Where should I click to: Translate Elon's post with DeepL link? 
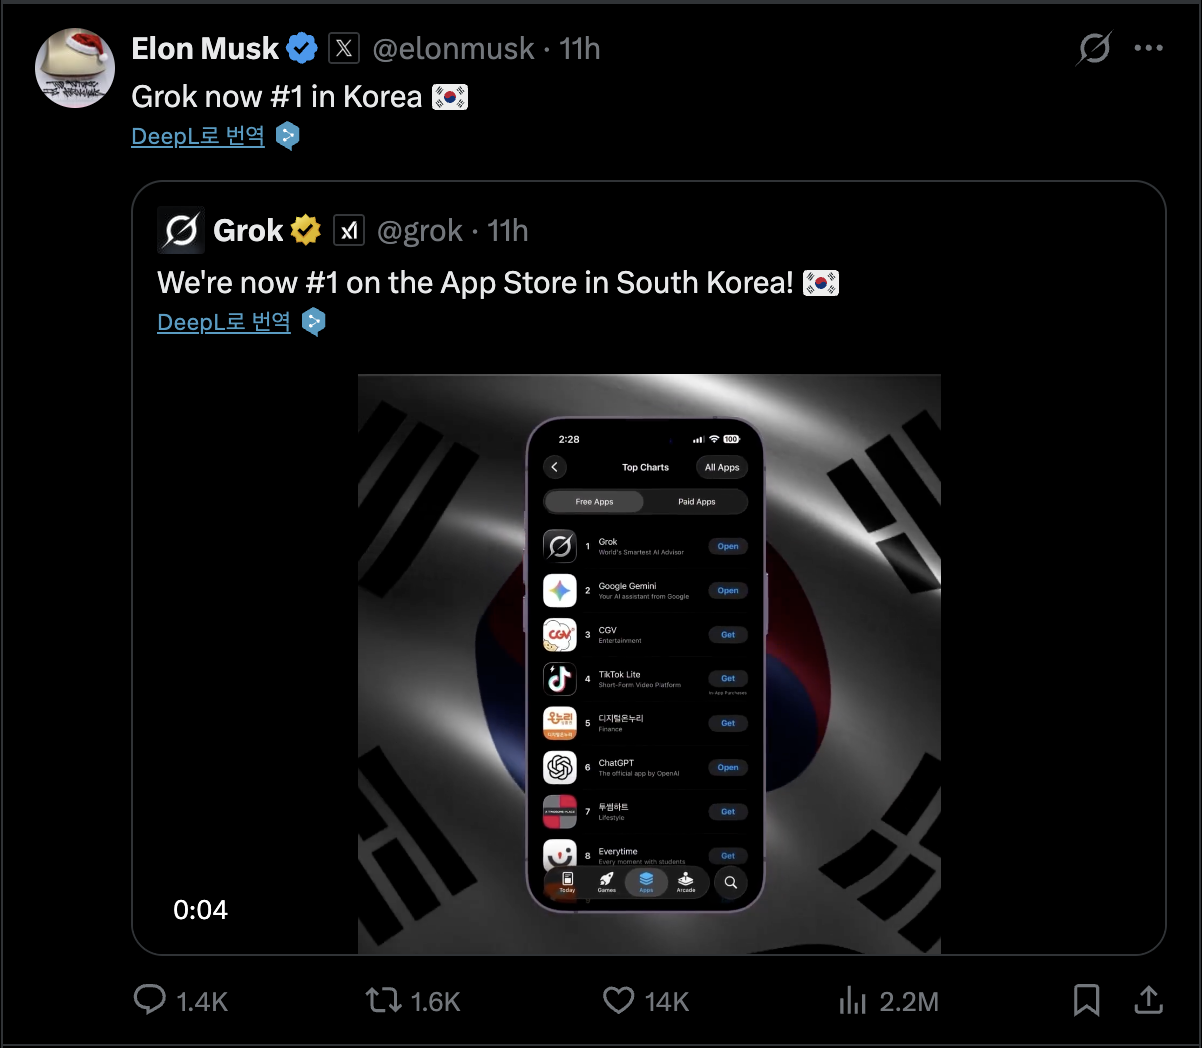[198, 136]
